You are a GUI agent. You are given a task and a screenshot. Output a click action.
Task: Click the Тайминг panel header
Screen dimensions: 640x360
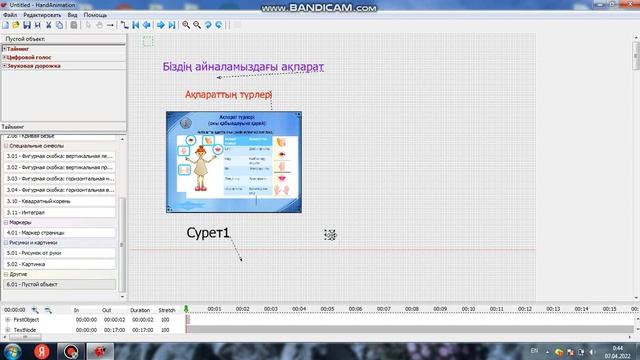click(63, 127)
